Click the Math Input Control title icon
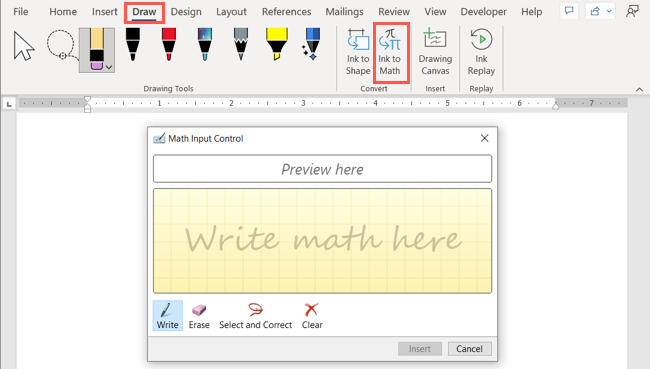This screenshot has width=650, height=369. tap(159, 138)
